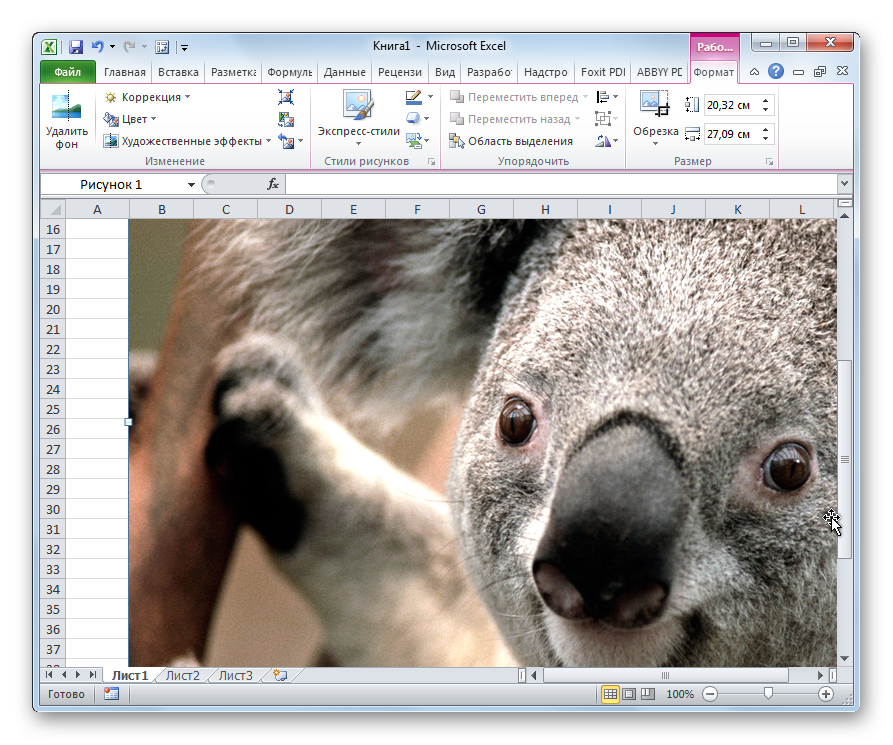The height and width of the screenshot is (745, 893).
Task: Enable Normal view in status bar
Action: pos(609,694)
